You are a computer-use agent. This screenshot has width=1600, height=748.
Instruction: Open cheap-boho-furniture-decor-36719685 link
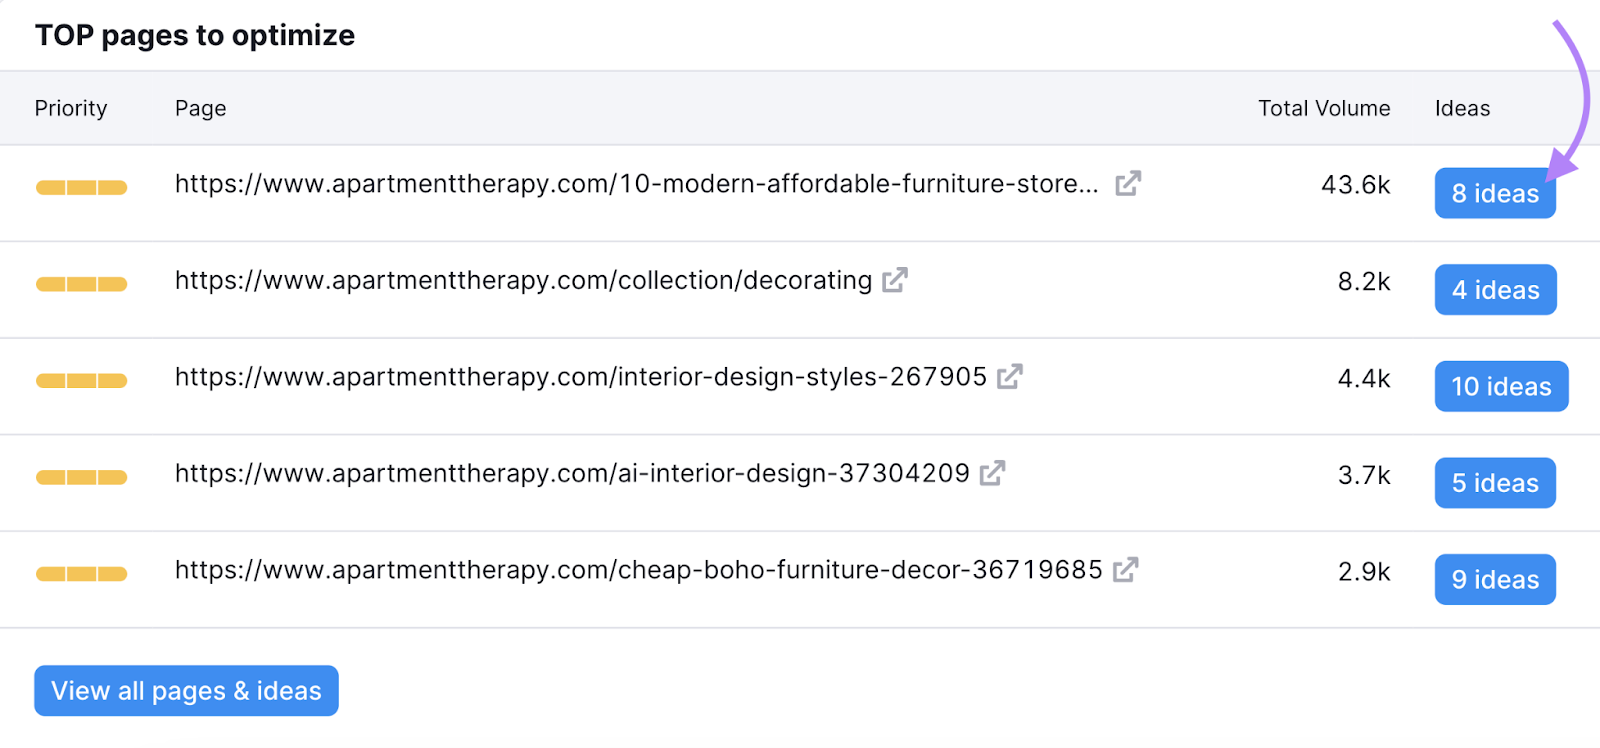638,570
